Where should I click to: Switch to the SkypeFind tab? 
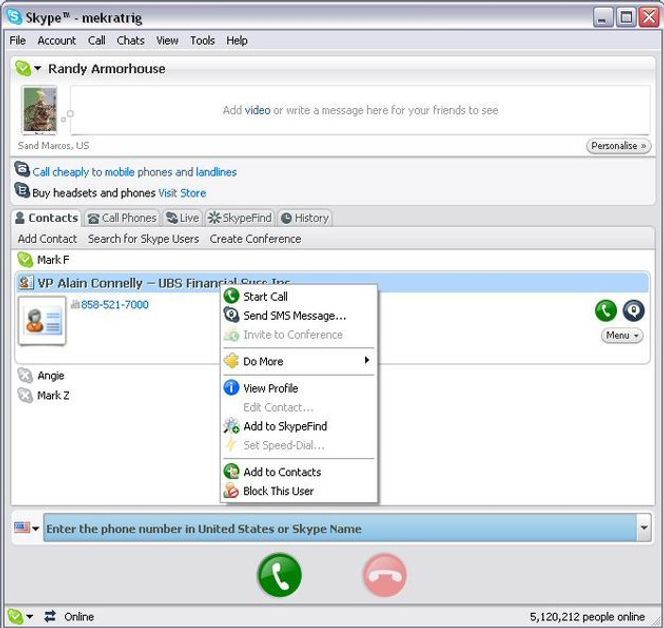pos(240,218)
